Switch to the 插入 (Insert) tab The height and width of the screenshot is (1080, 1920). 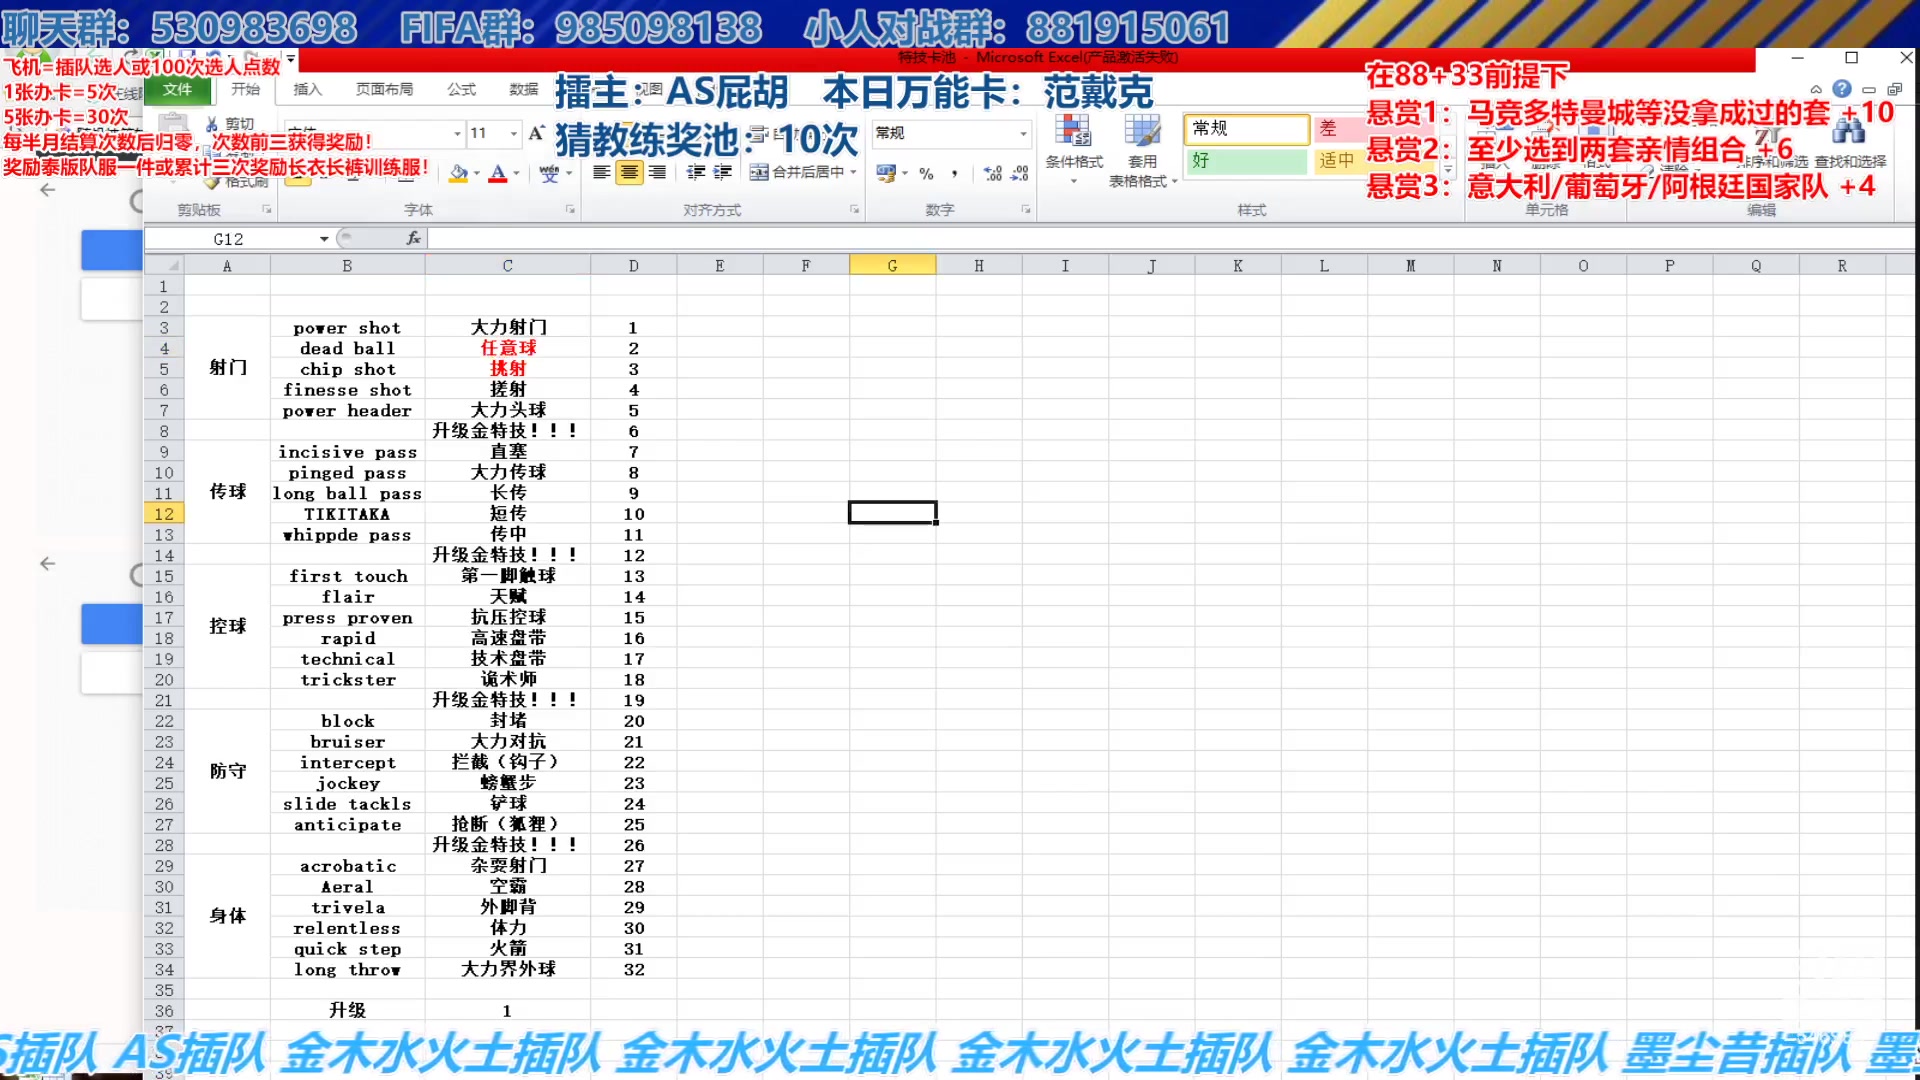(x=307, y=90)
